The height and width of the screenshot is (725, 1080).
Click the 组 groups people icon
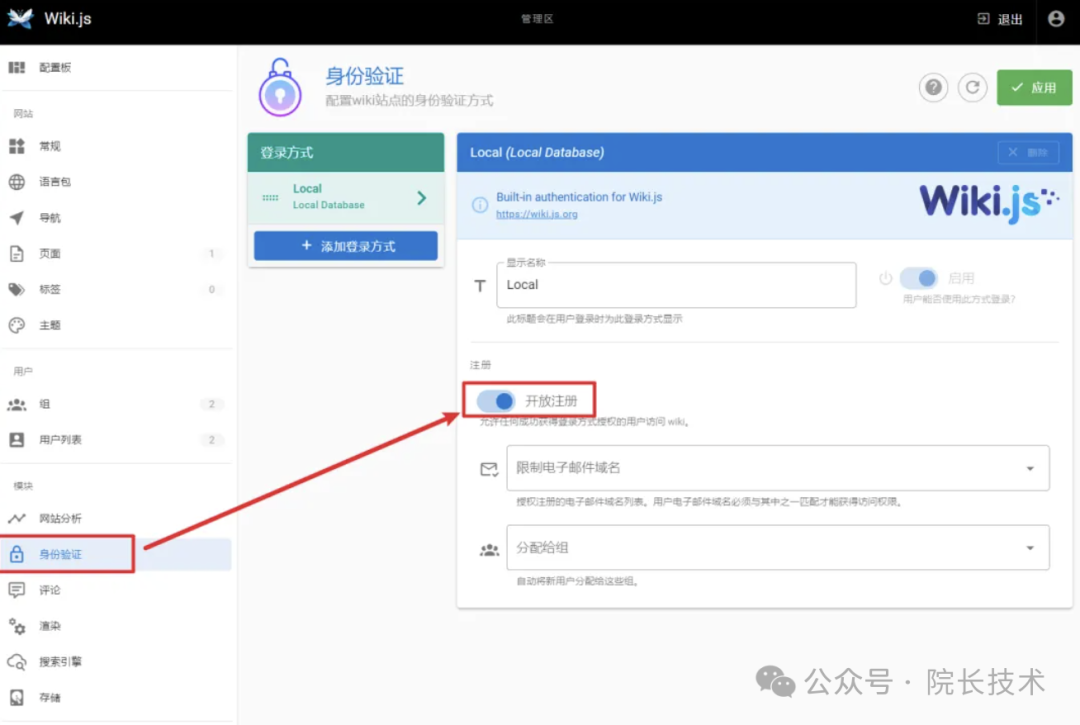17,404
